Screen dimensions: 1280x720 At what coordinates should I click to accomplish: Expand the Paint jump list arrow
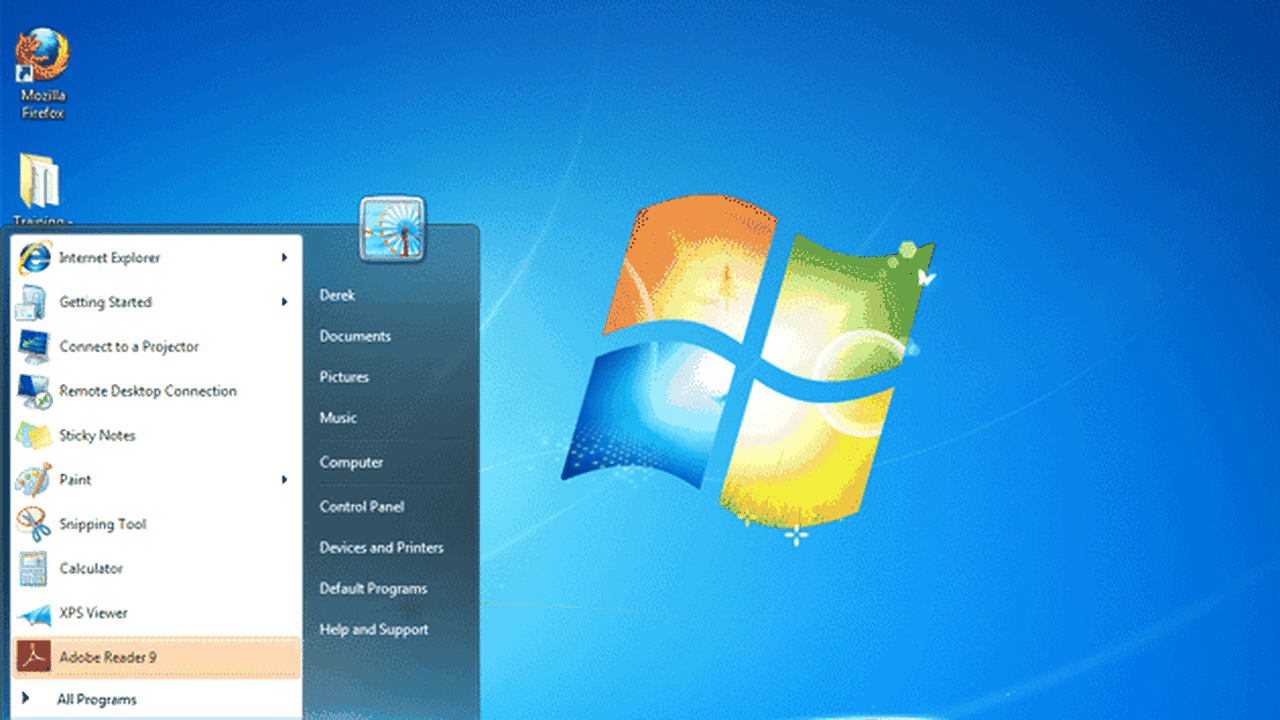pos(284,479)
